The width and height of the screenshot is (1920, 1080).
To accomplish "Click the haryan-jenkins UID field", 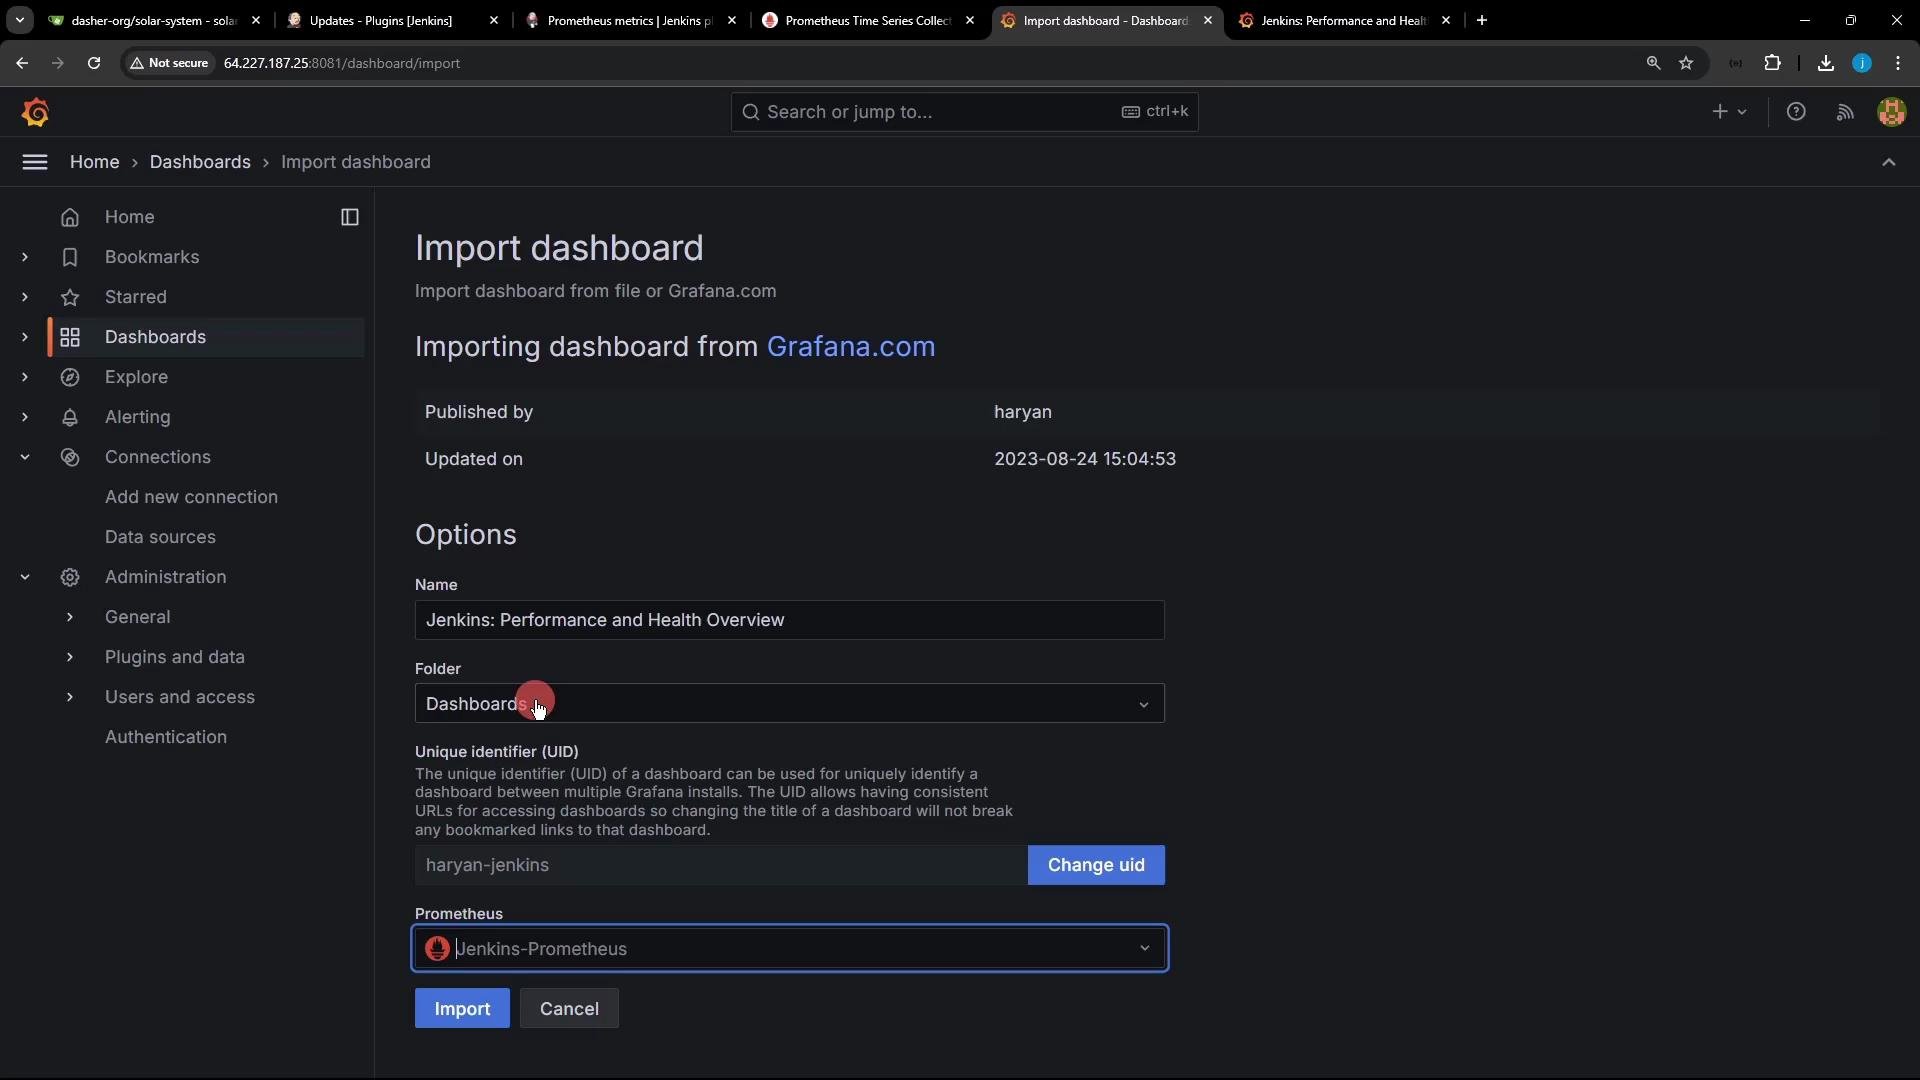I will [721, 865].
